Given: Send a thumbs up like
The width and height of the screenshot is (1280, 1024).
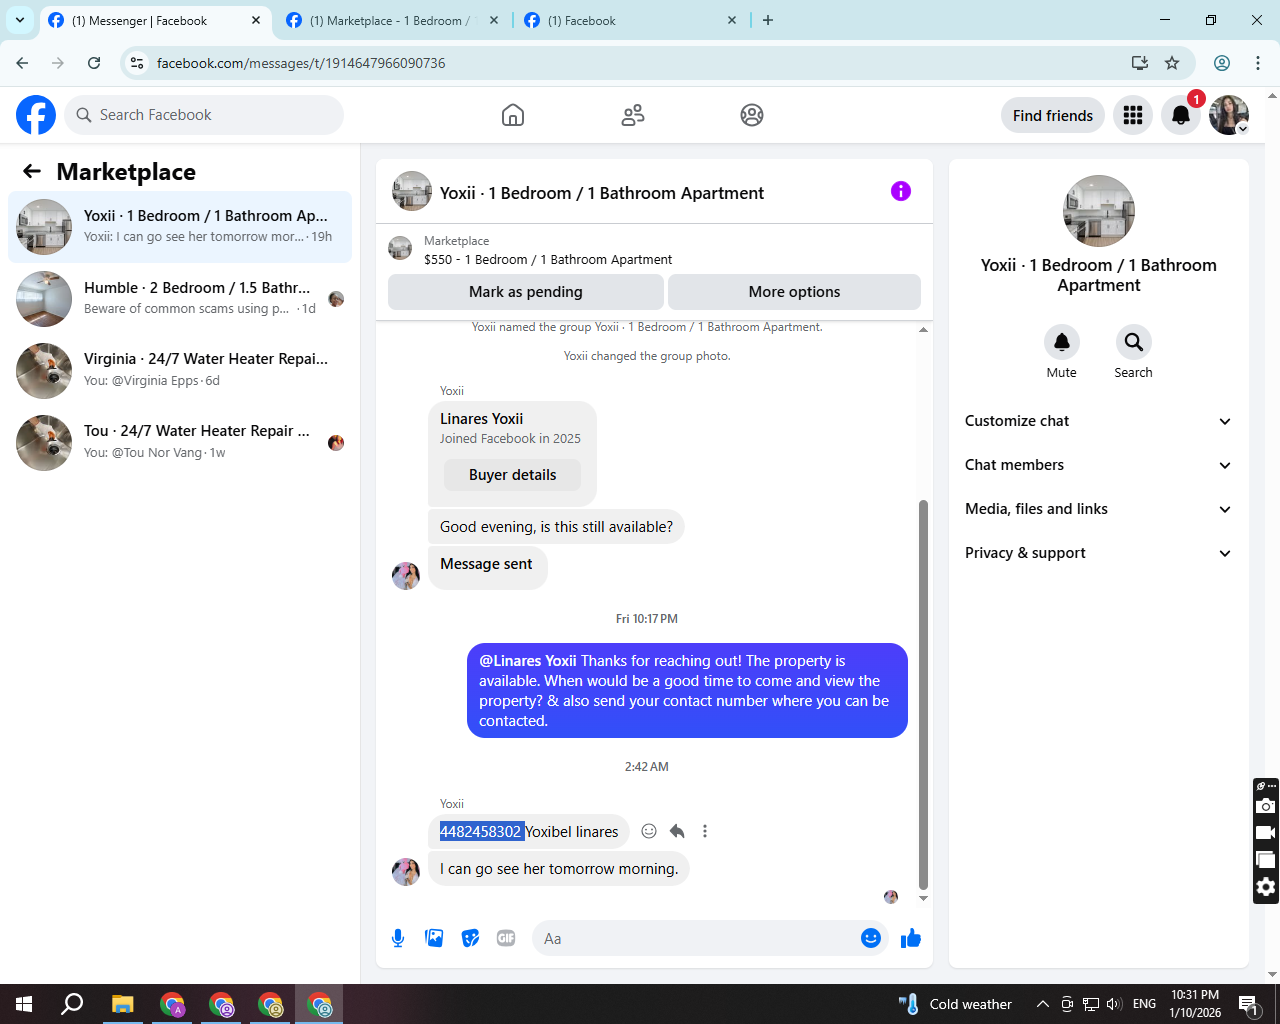Looking at the screenshot, I should [911, 938].
